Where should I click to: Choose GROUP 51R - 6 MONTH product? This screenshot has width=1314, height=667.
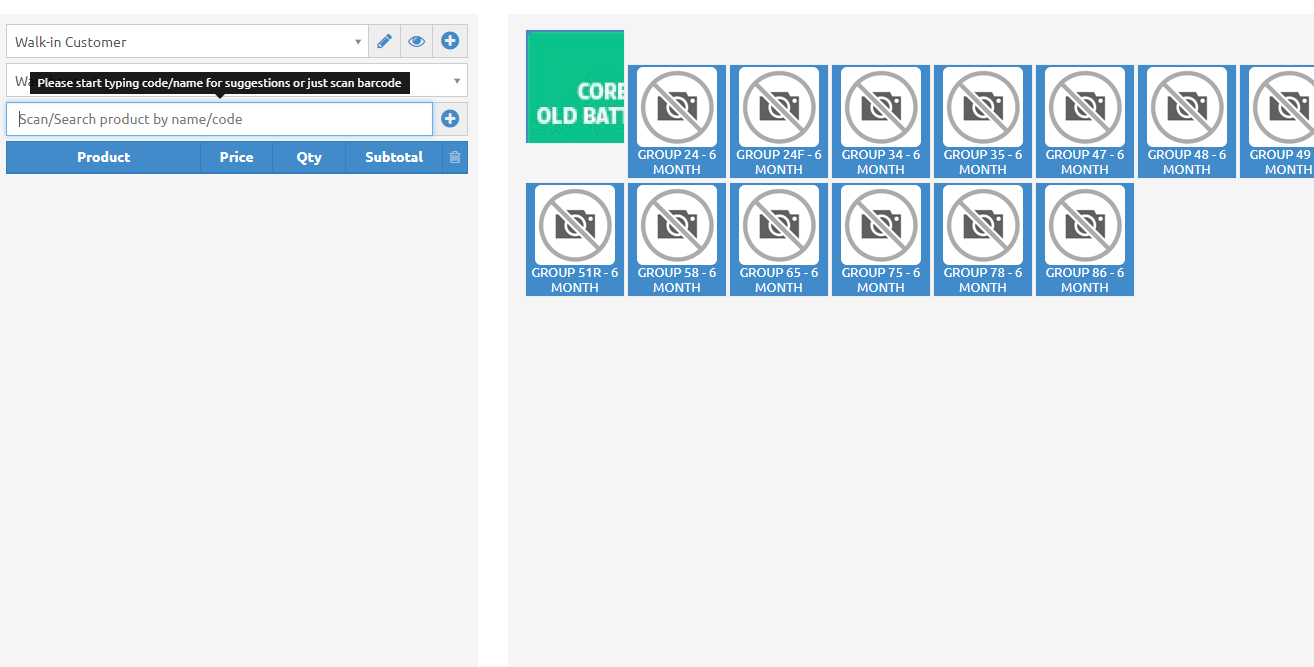pyautogui.click(x=575, y=239)
